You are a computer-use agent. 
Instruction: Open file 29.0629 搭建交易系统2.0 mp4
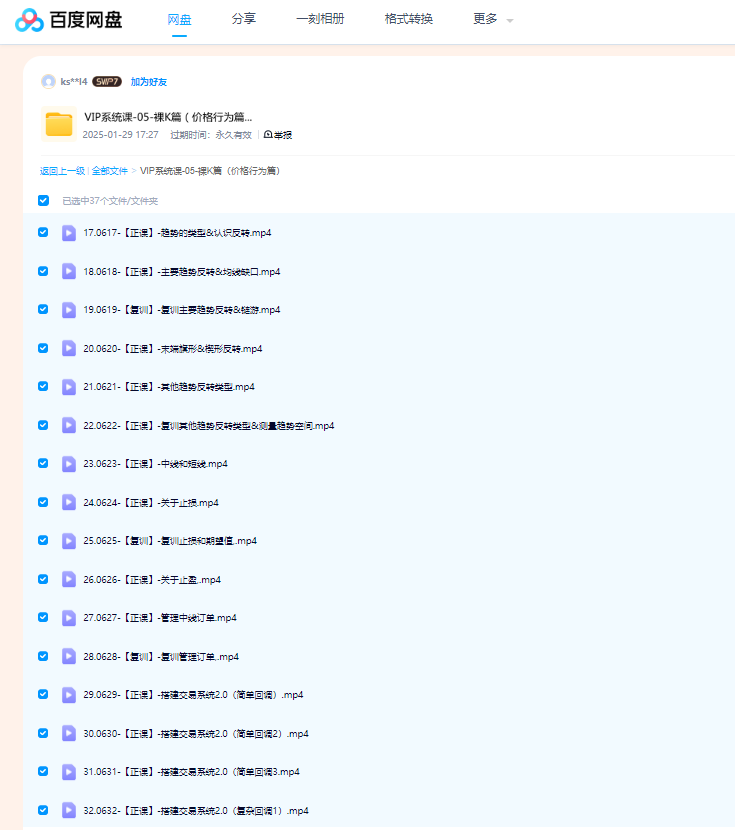[193, 695]
